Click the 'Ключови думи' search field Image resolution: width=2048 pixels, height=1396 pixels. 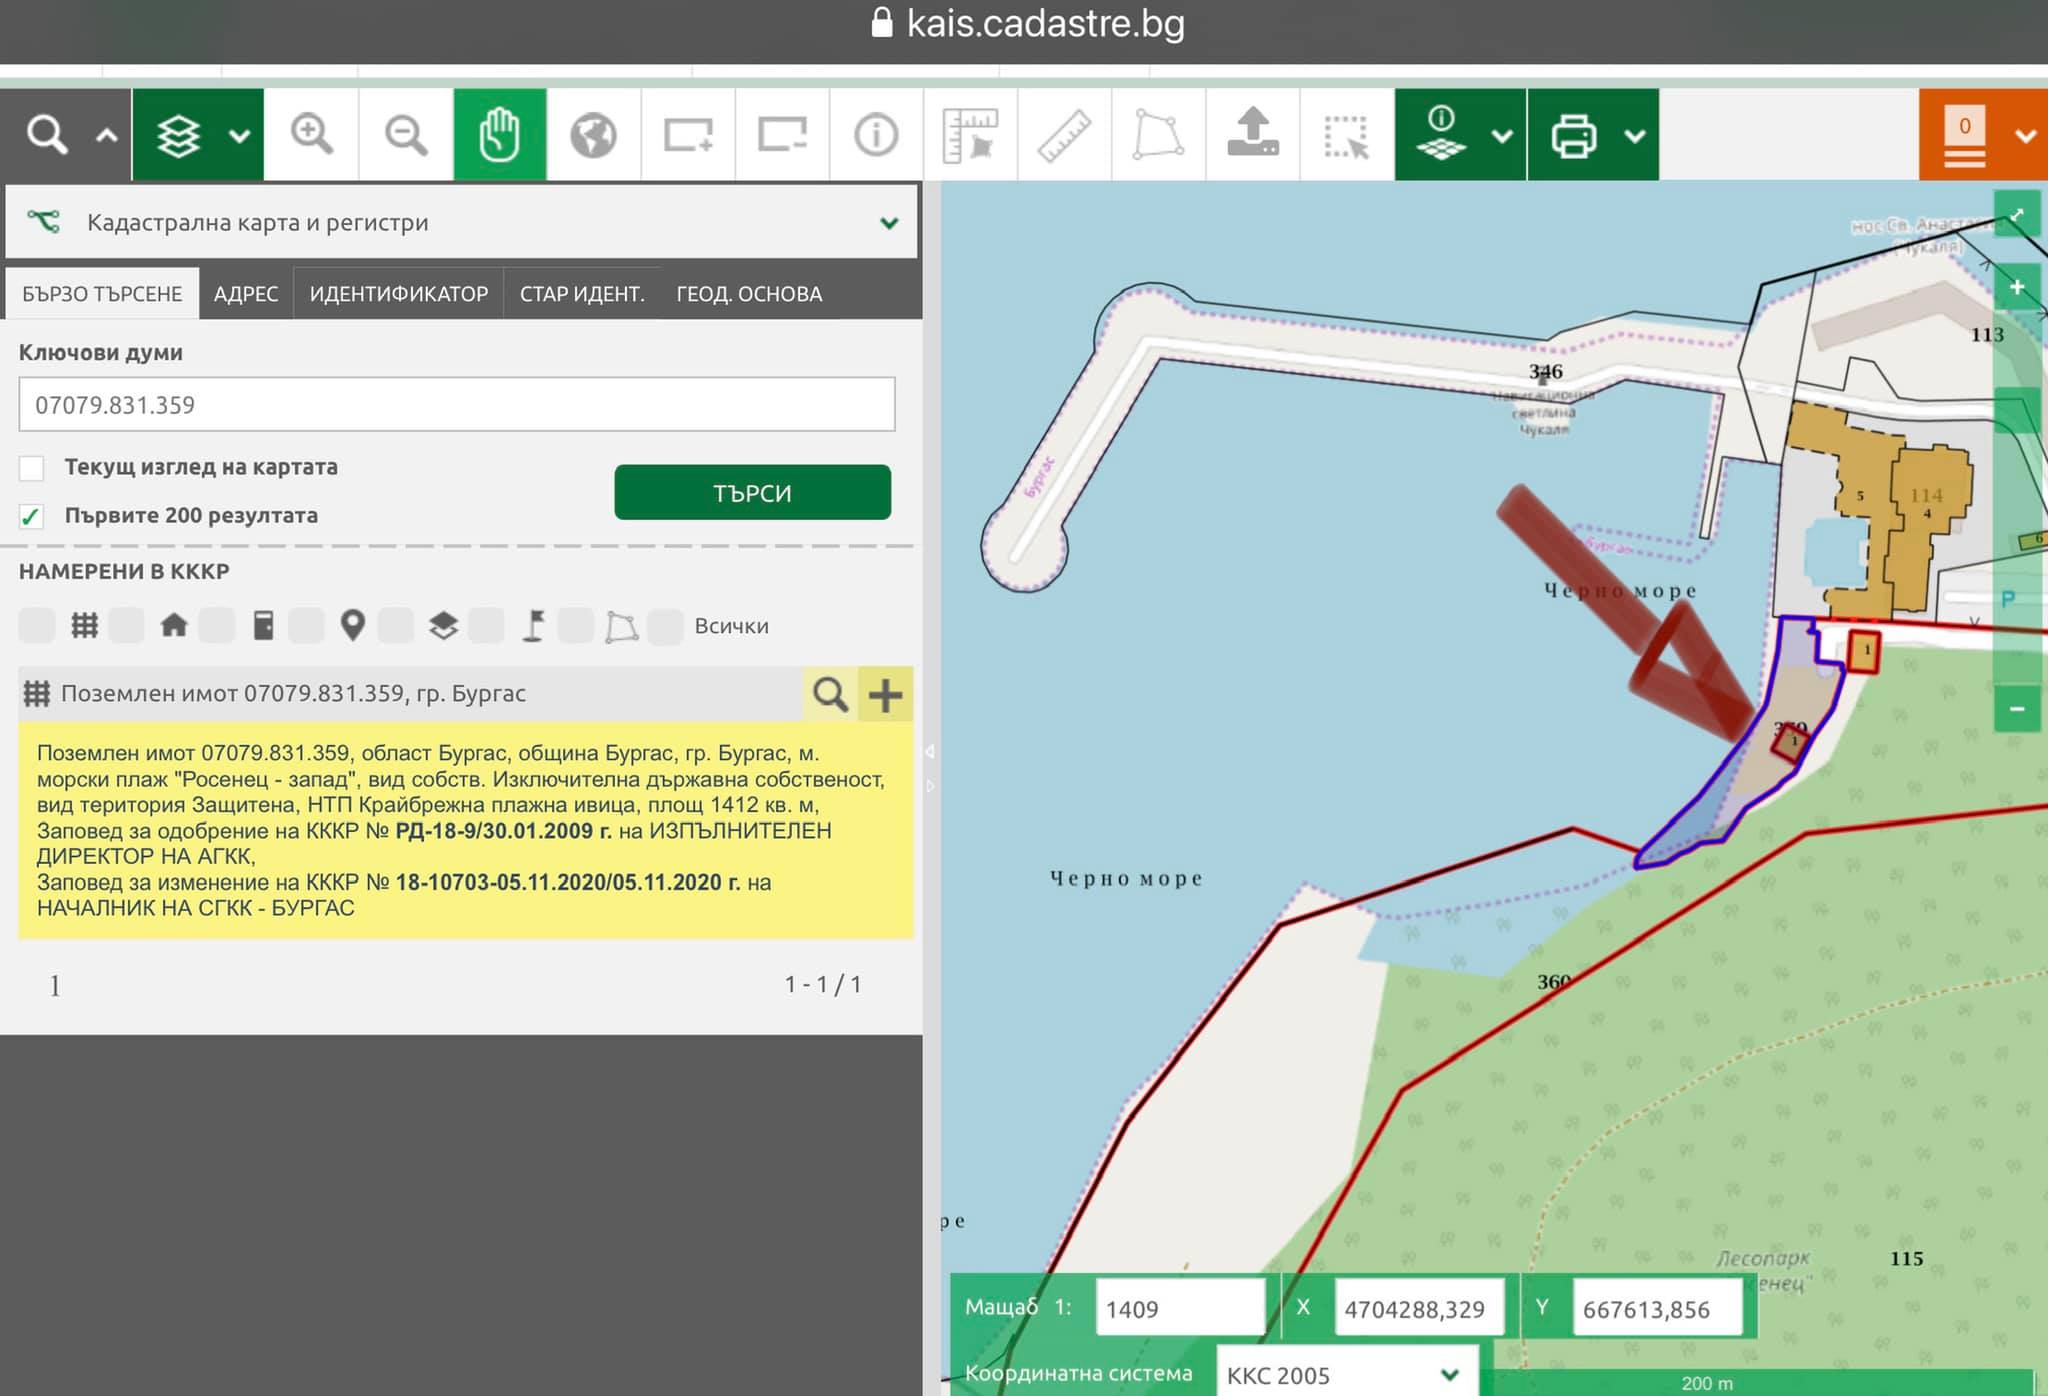pos(457,405)
